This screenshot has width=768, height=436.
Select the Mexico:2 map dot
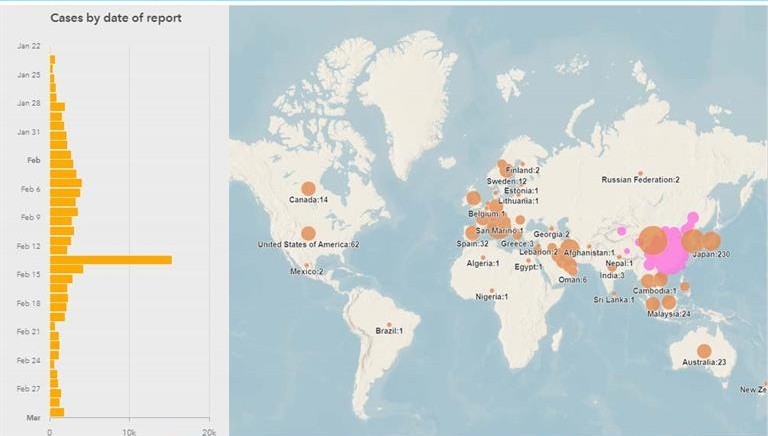point(307,265)
